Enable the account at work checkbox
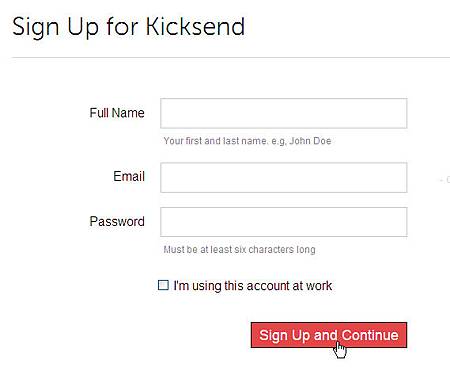The width and height of the screenshot is (450, 375). click(x=163, y=285)
